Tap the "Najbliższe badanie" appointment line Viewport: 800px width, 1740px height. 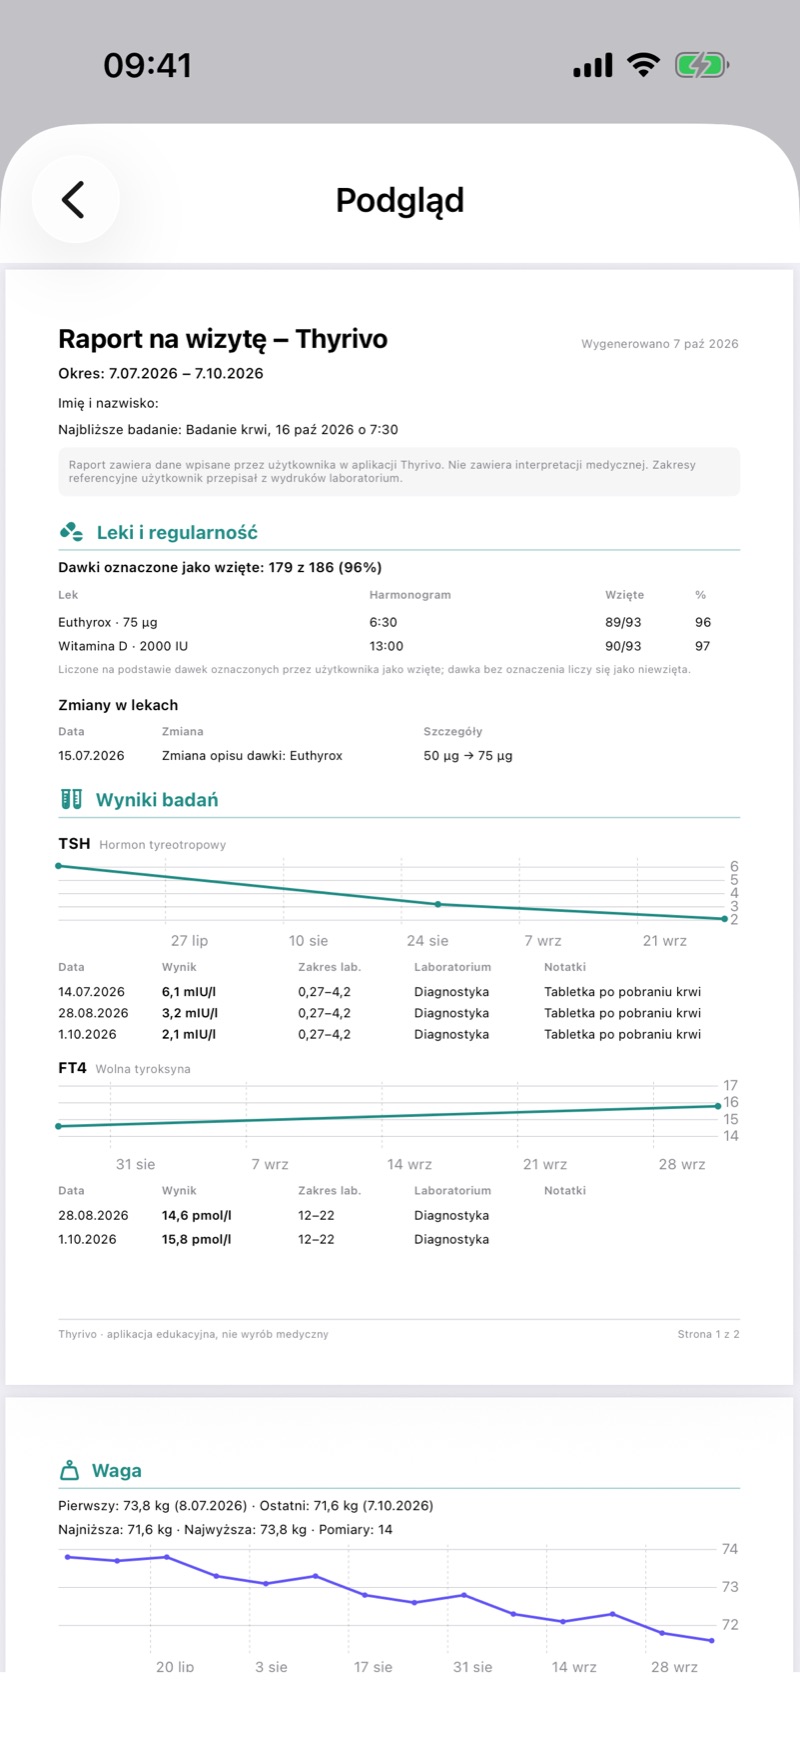228,430
